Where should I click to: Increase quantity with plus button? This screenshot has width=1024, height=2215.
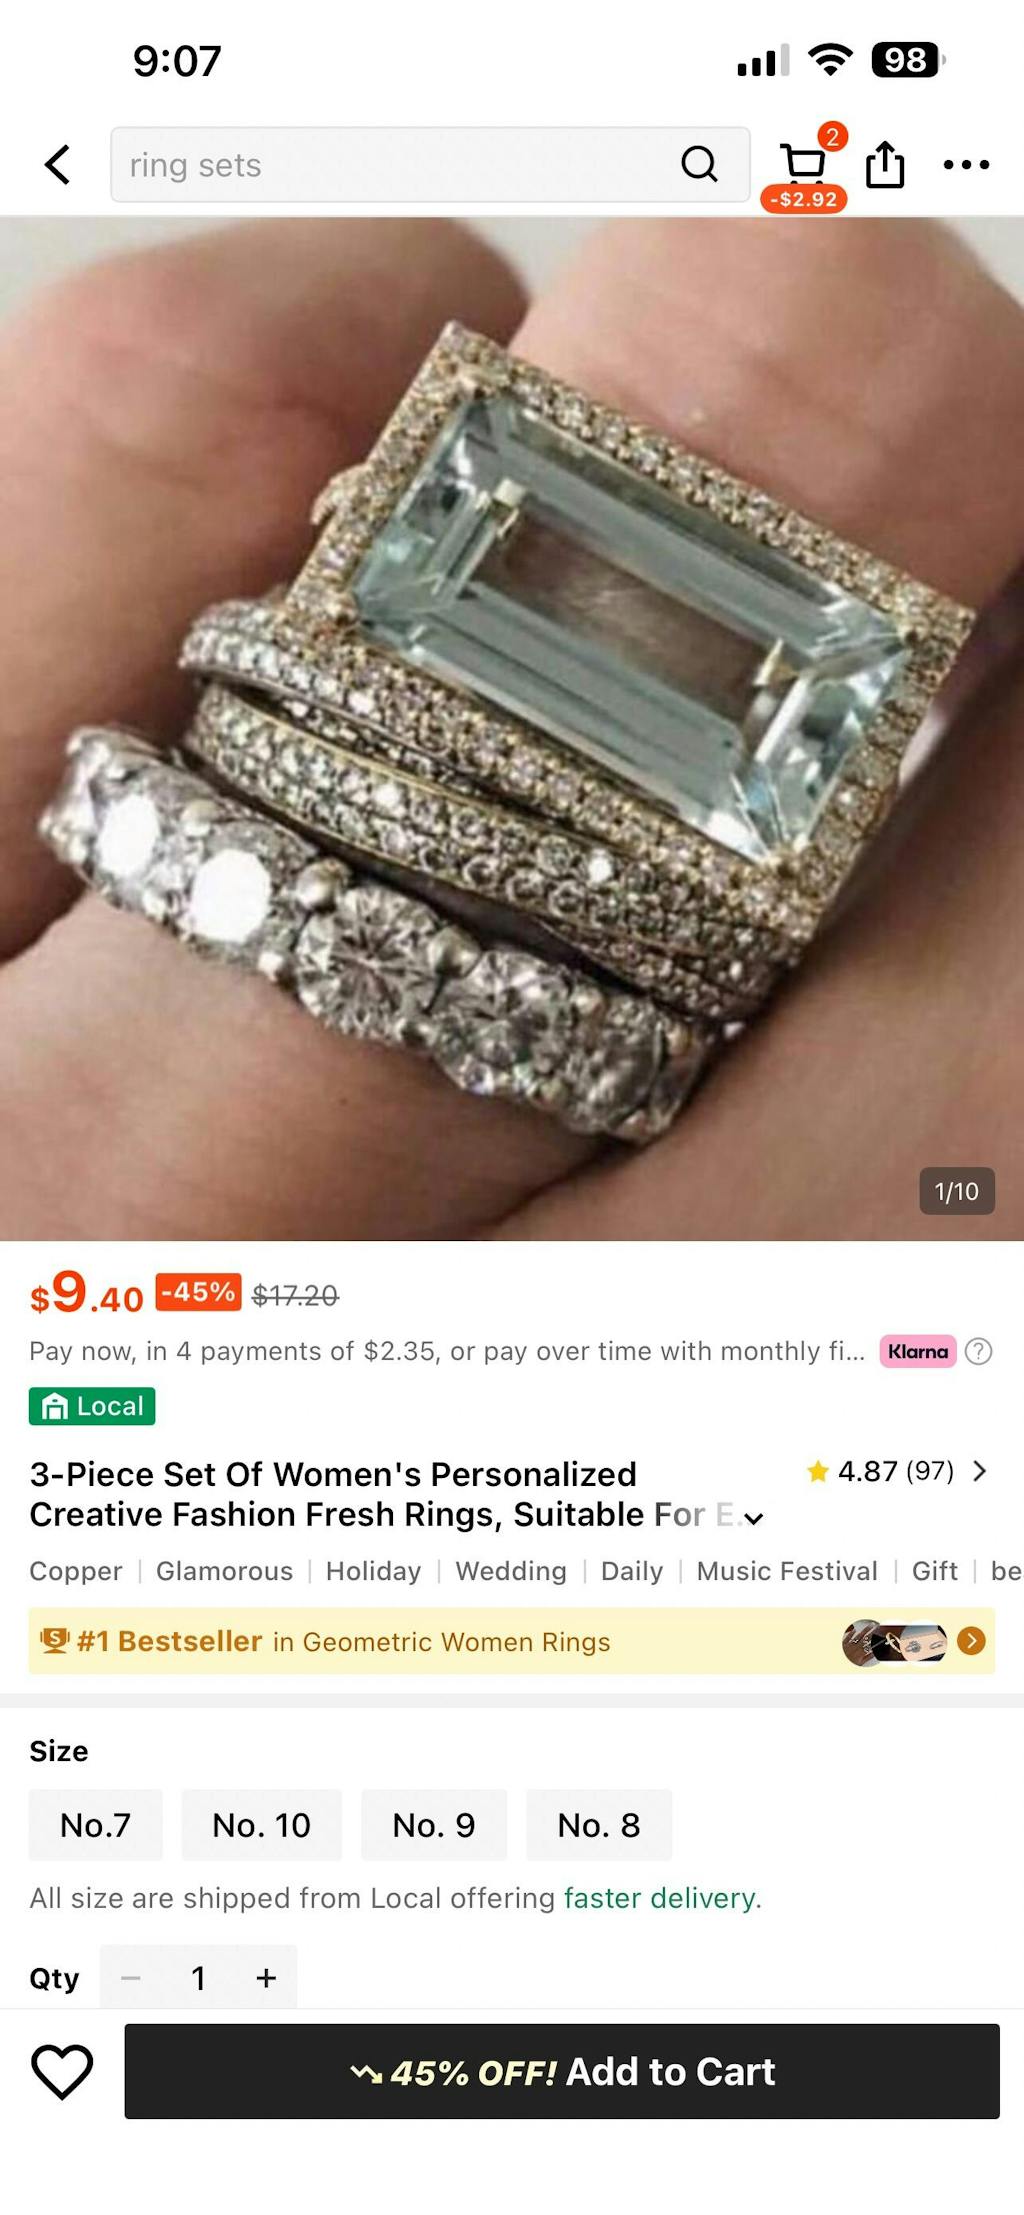pos(266,1978)
